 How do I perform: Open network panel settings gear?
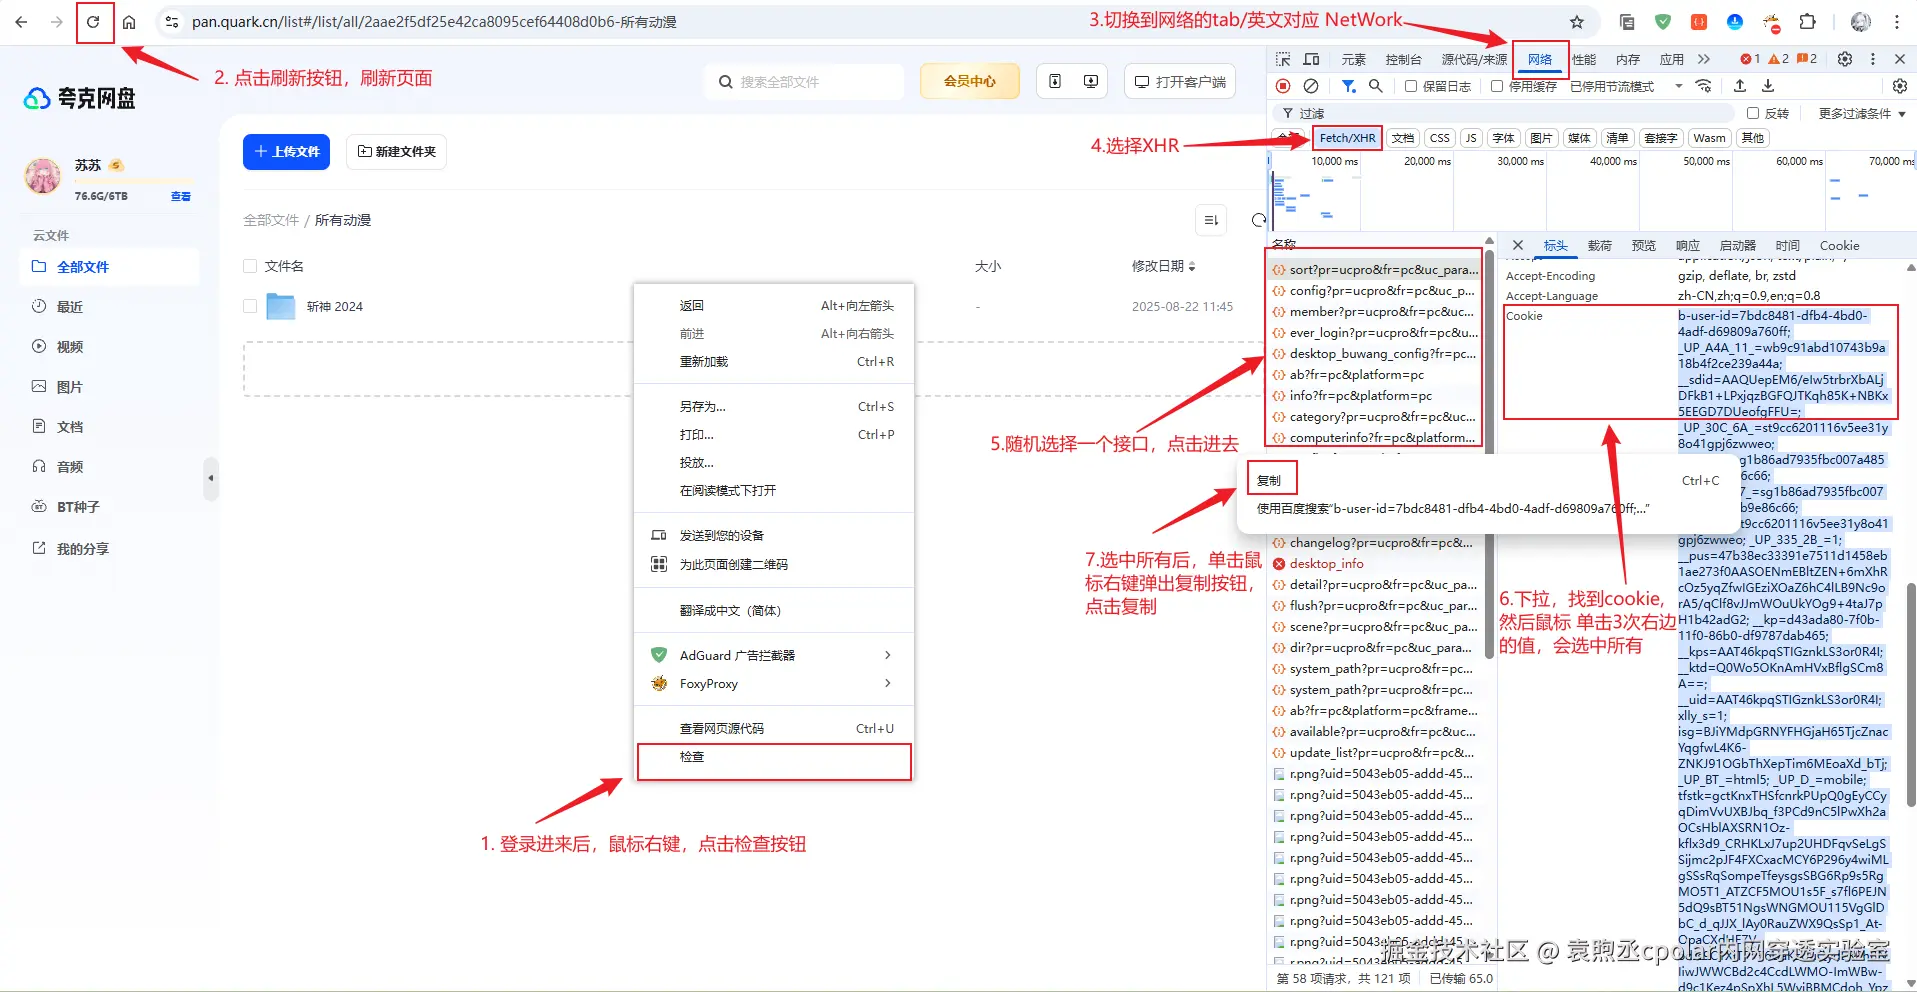1900,86
